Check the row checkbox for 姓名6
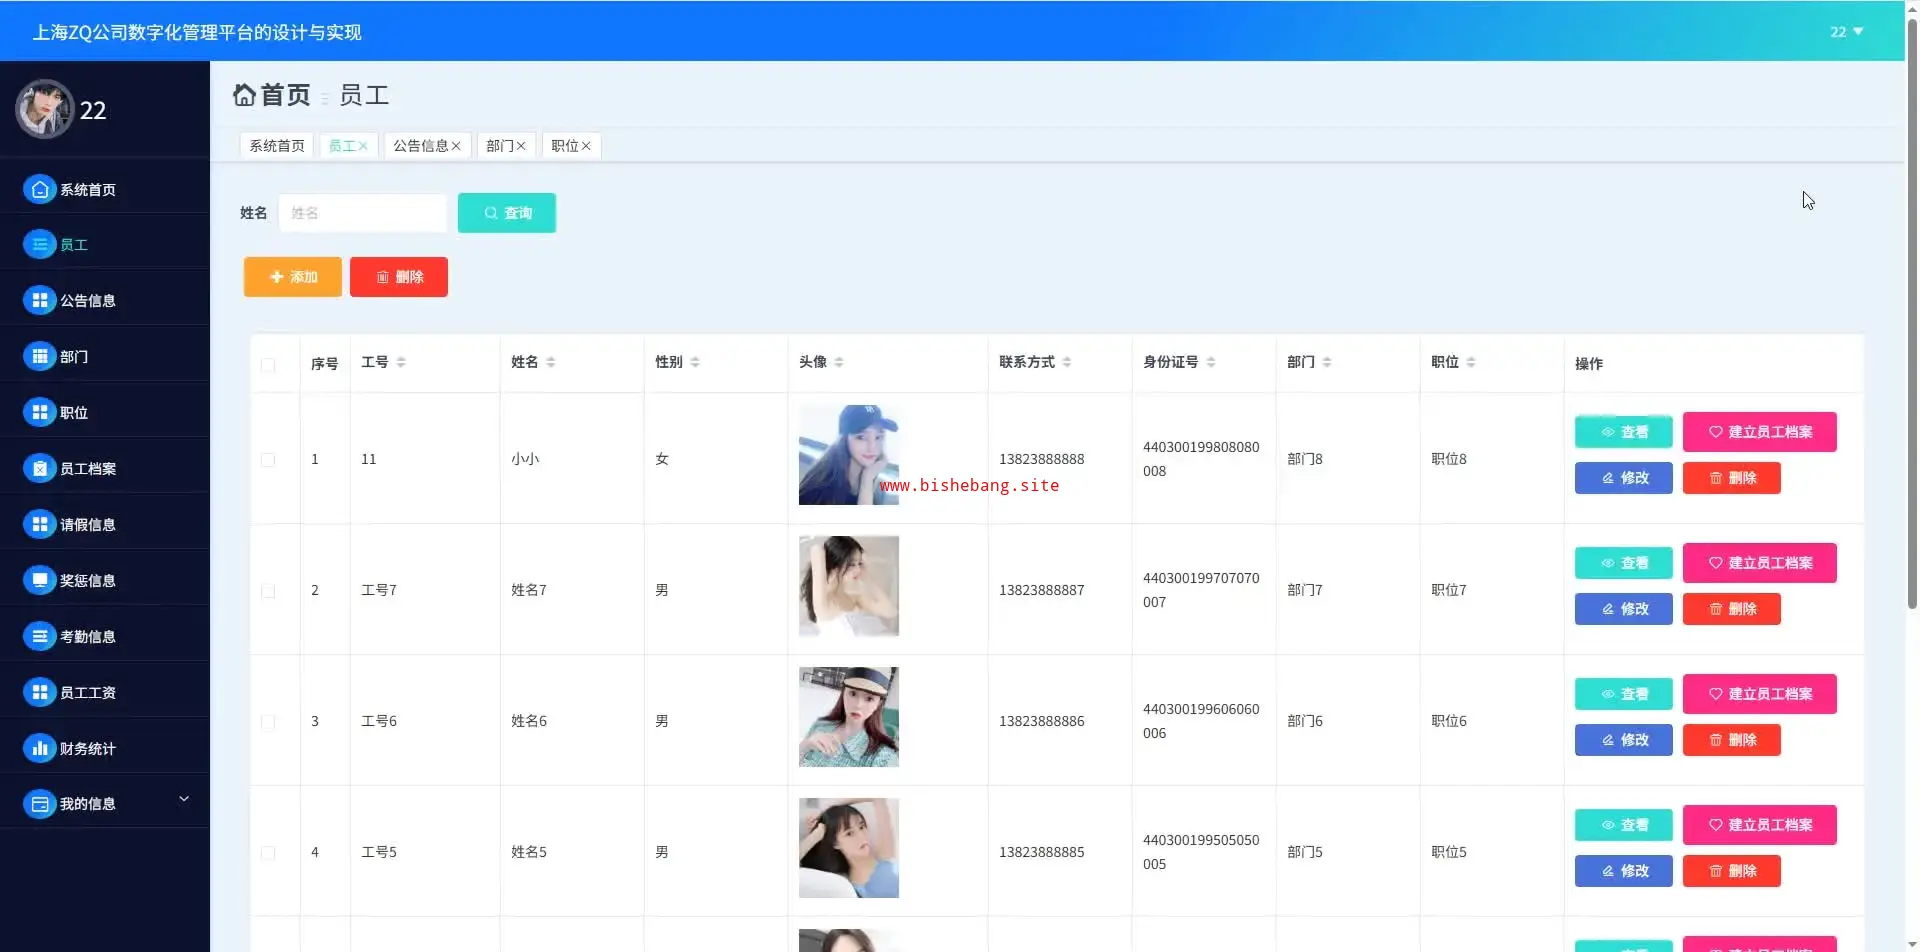Screen dimensions: 1920x952 [268, 722]
